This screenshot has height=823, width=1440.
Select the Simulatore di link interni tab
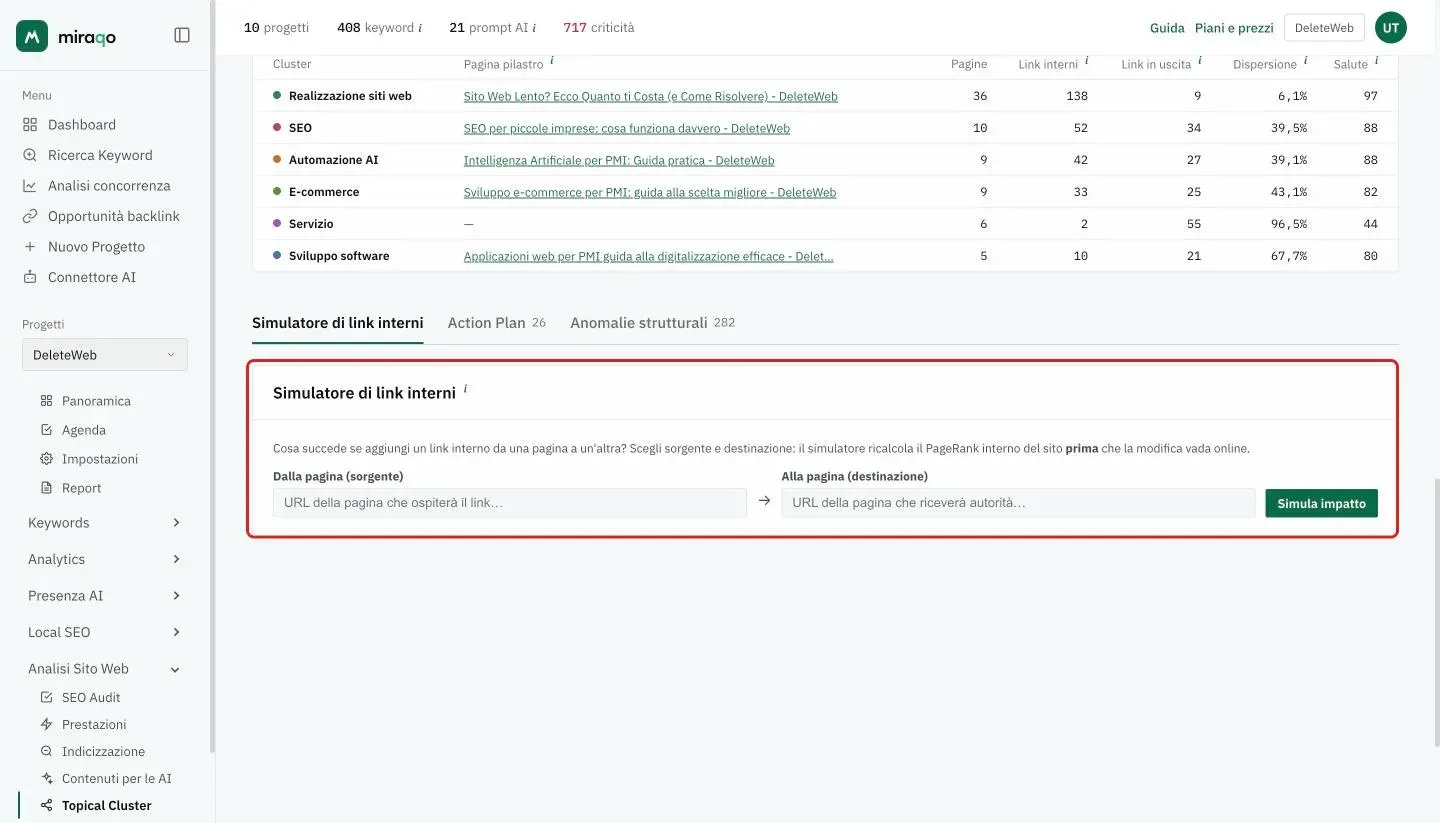(x=338, y=323)
